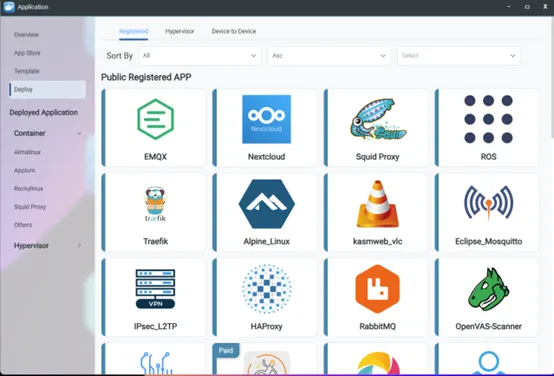Viewport: 554px width, 376px height.
Task: Open the IPsec_L2TP VPN server icon
Action: point(155,289)
